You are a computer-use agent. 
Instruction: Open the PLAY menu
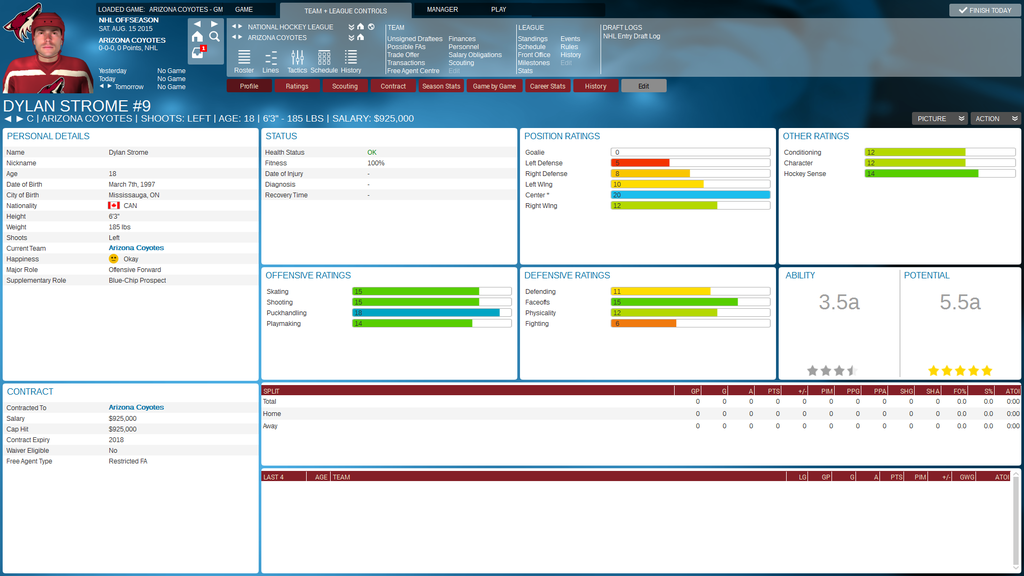click(x=498, y=10)
